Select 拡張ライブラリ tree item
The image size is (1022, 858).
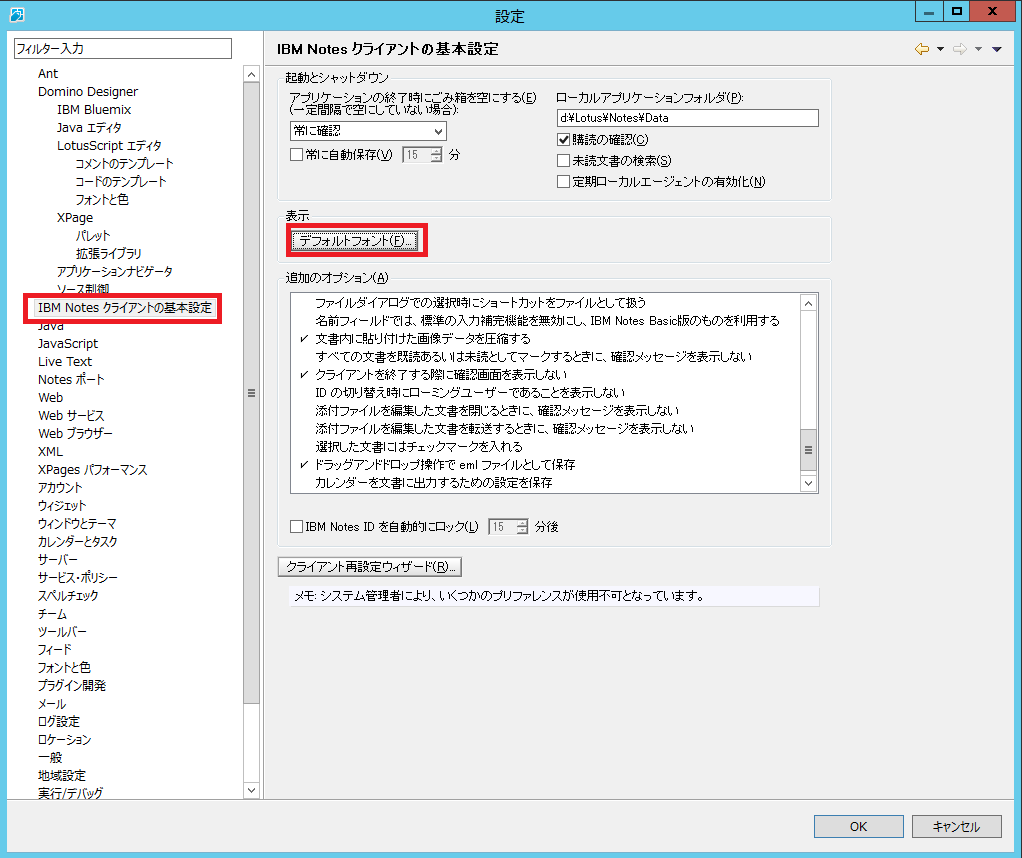pyautogui.click(x=108, y=254)
